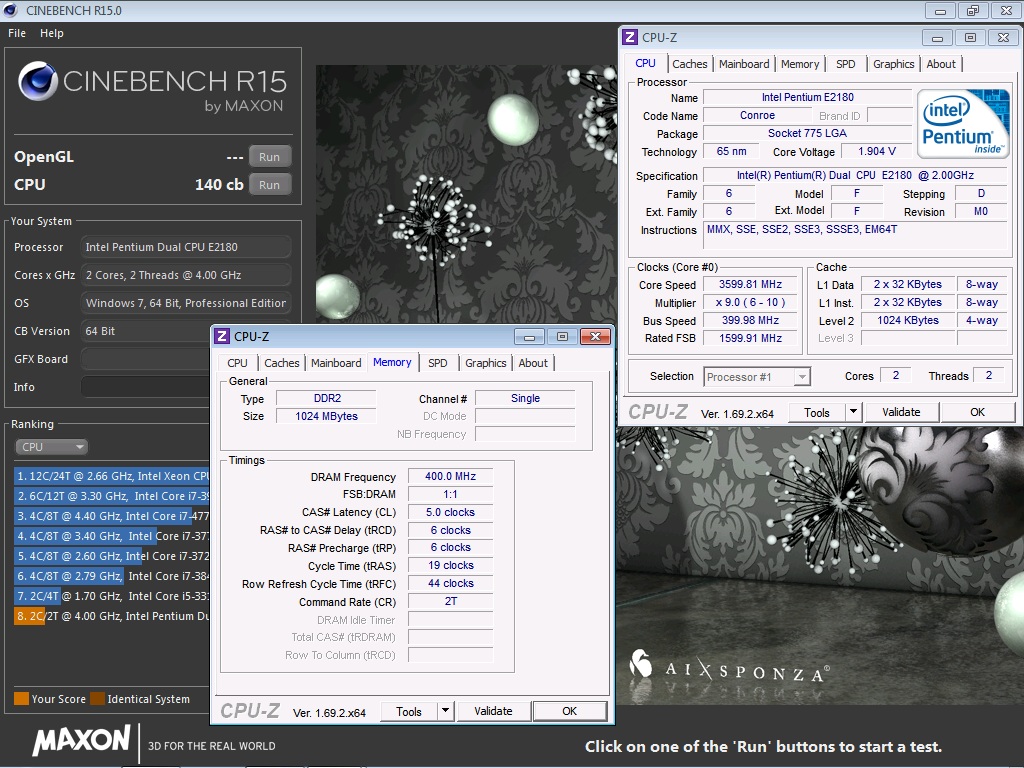
Task: Click Tools button in back CPU-Z window
Action: coord(816,412)
